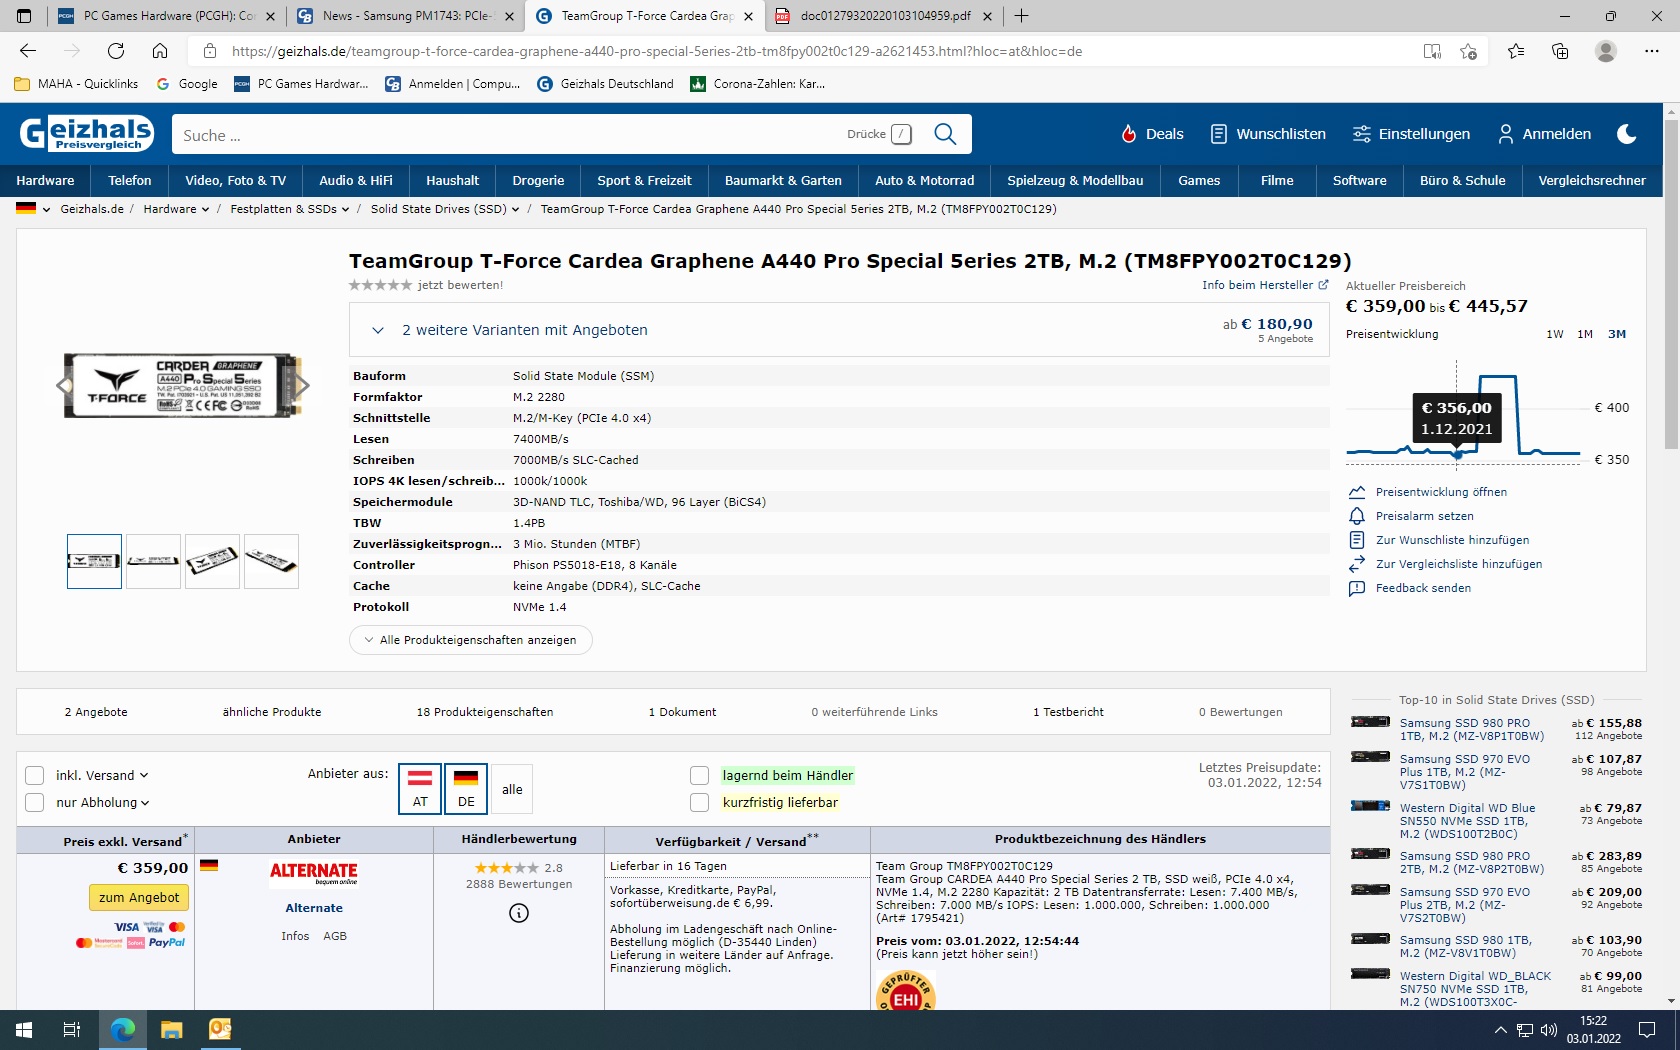Click Zur Vergleichsliste hinzufügen icon
The width and height of the screenshot is (1680, 1050).
[x=1357, y=564]
